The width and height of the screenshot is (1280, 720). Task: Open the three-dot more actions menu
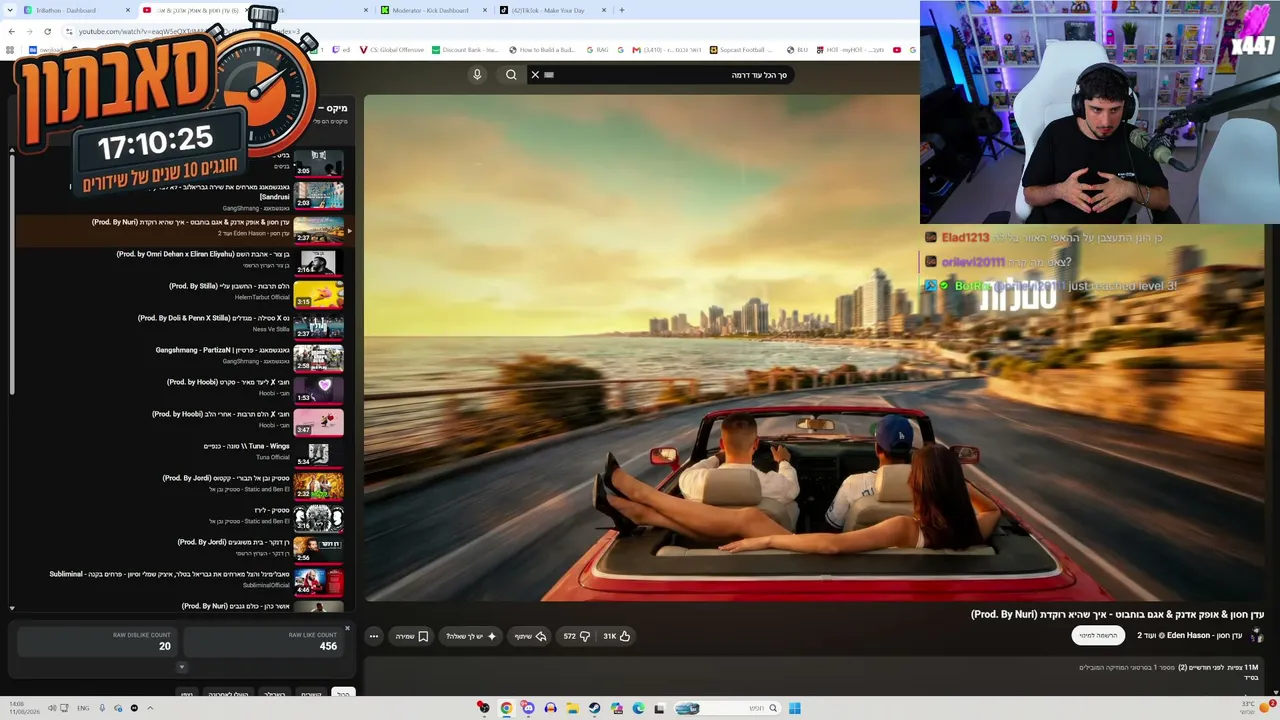[374, 636]
